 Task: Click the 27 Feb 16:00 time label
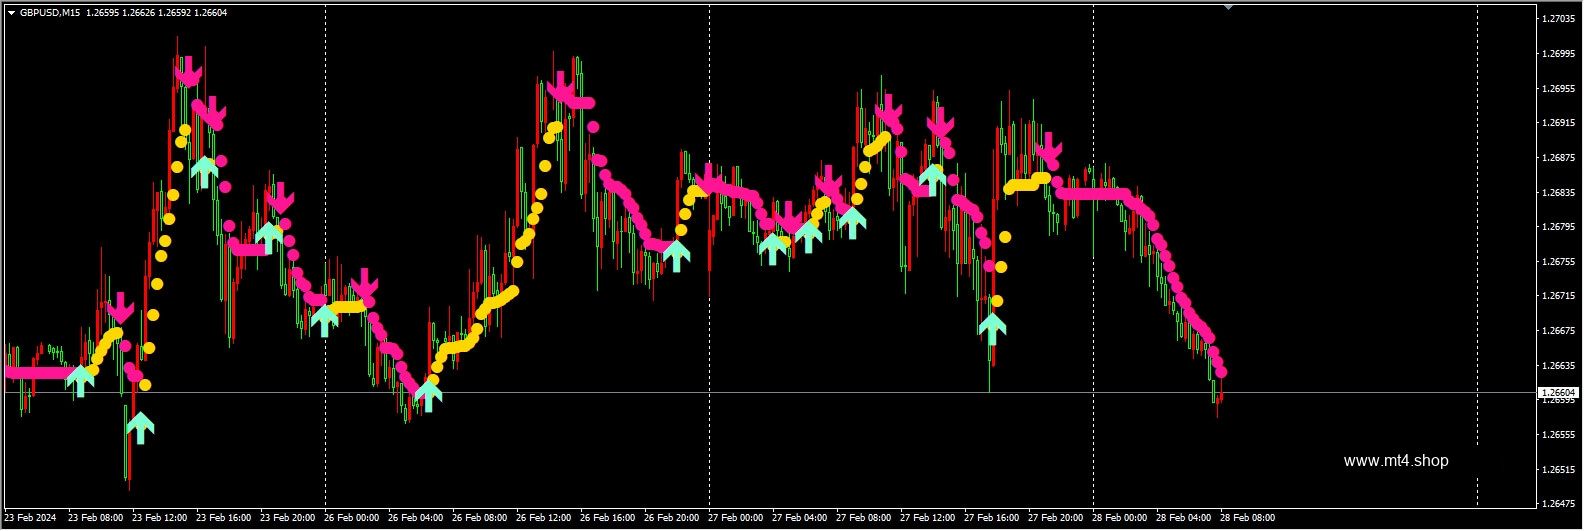[x=992, y=518]
